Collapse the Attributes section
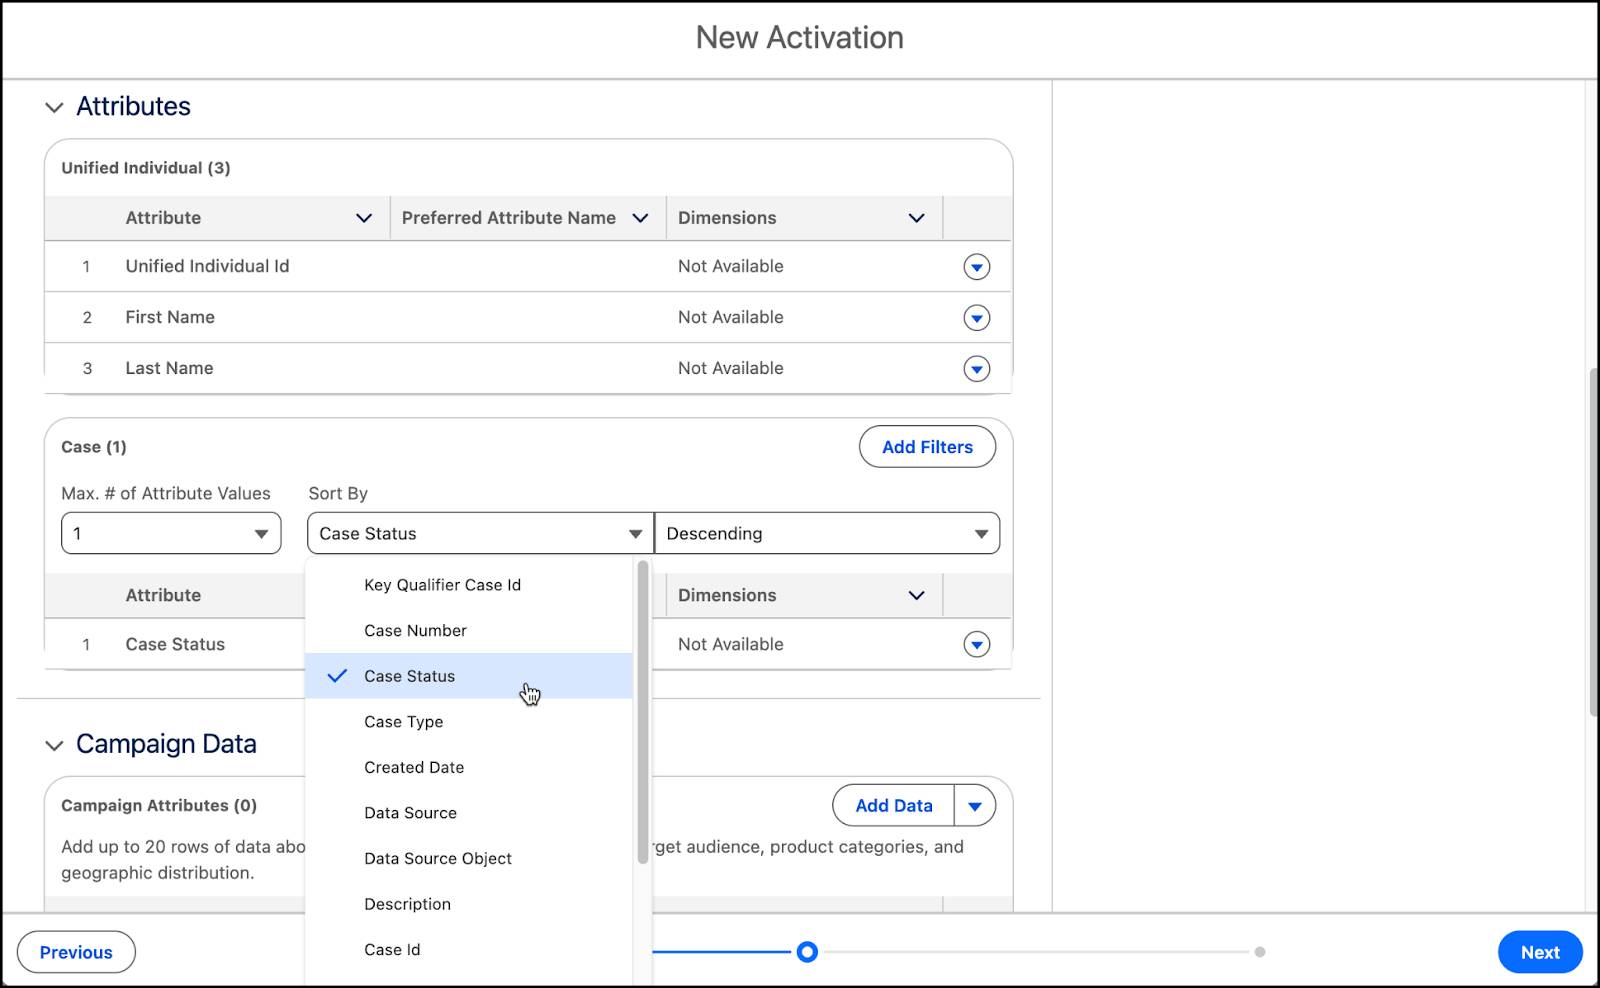 click(54, 107)
